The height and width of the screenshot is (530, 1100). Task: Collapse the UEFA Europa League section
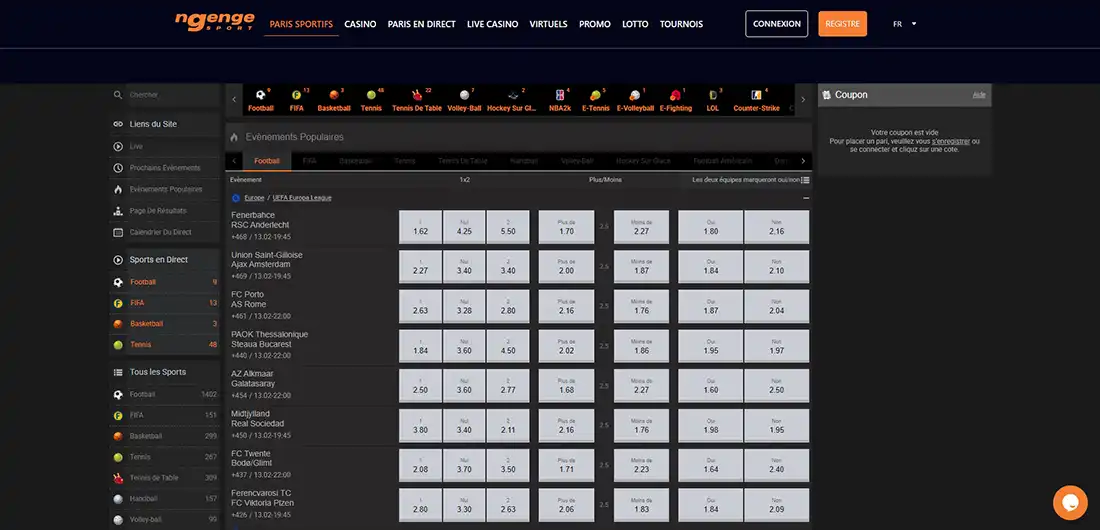tap(806, 198)
